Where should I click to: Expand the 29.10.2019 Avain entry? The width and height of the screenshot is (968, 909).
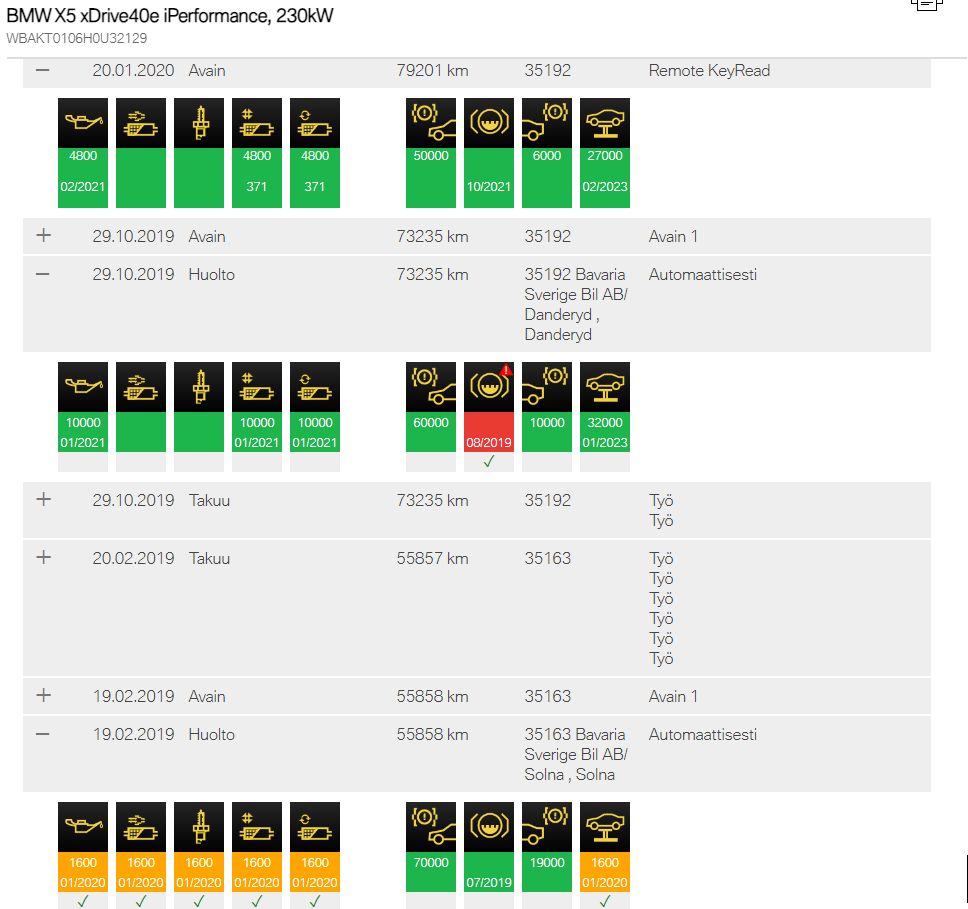[x=43, y=235]
